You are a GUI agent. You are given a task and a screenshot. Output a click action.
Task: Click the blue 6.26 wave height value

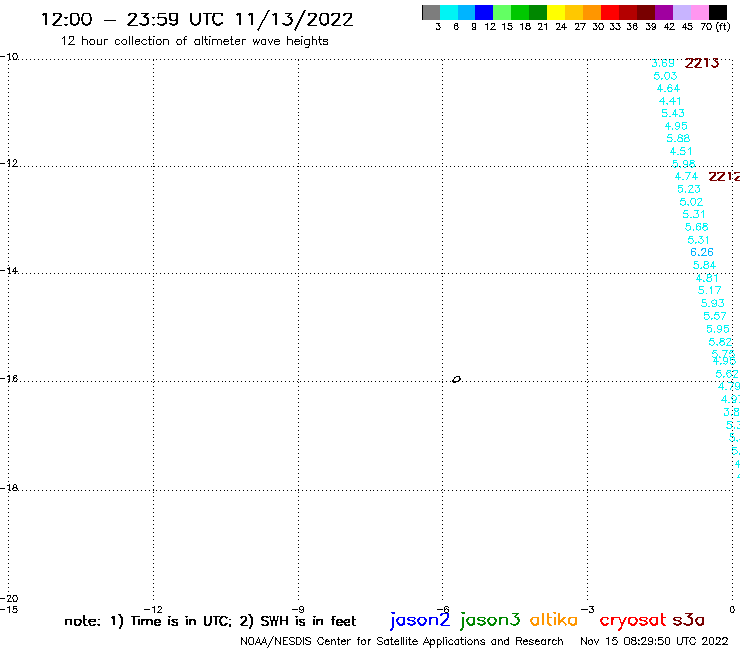coord(702,253)
